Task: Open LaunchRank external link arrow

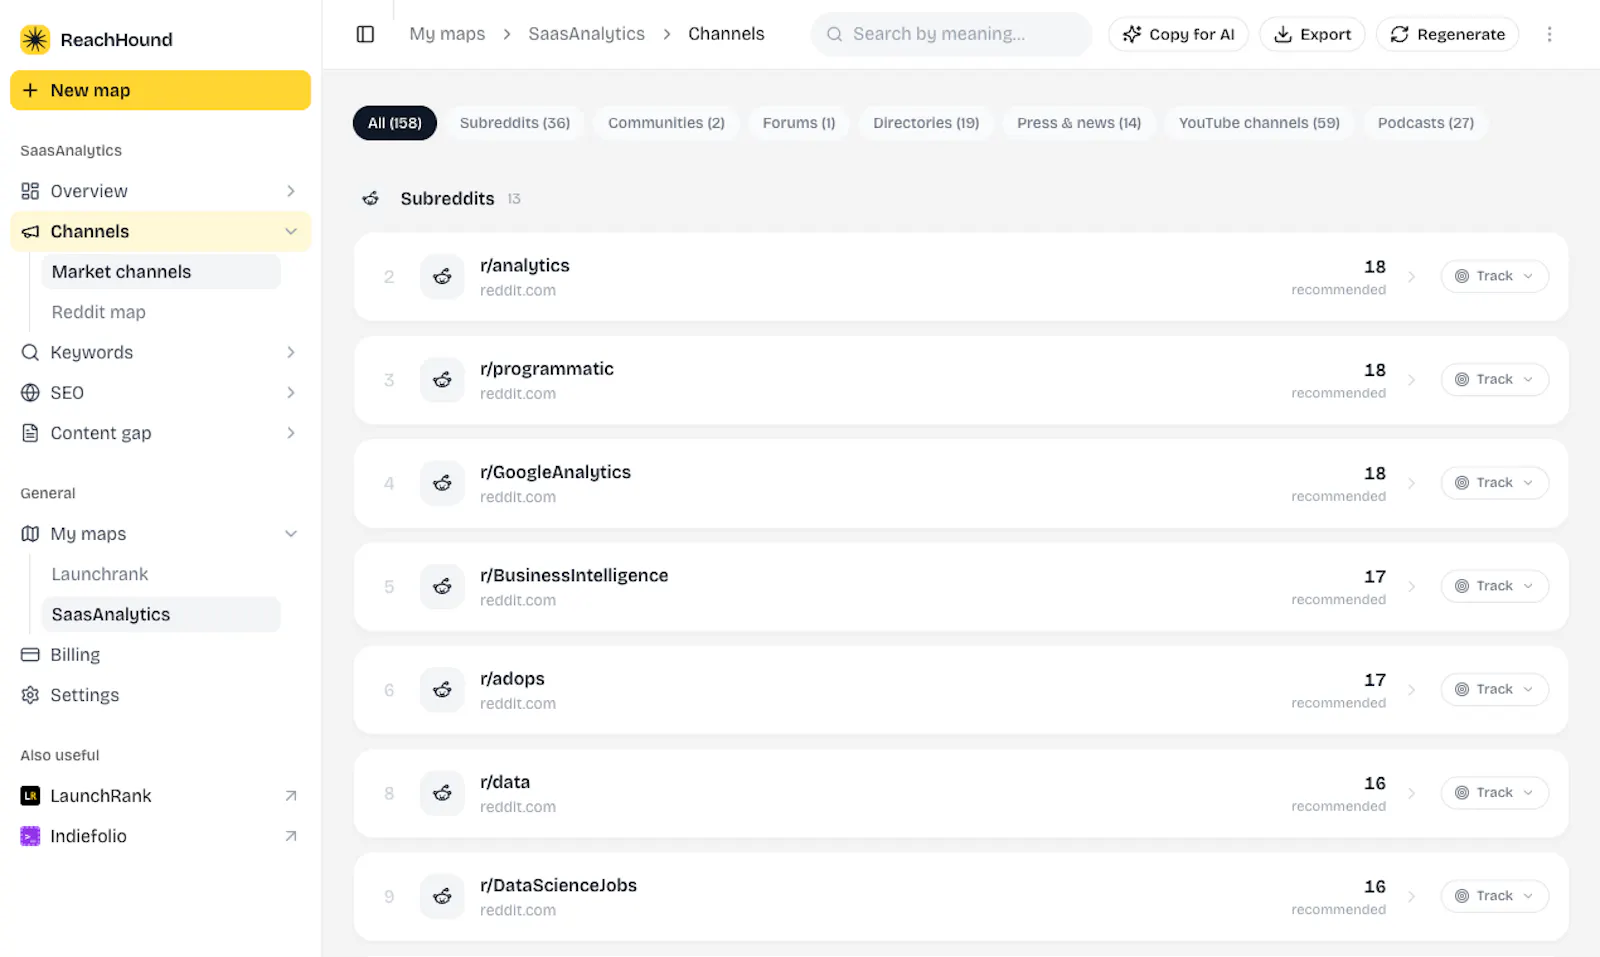Action: coord(291,796)
